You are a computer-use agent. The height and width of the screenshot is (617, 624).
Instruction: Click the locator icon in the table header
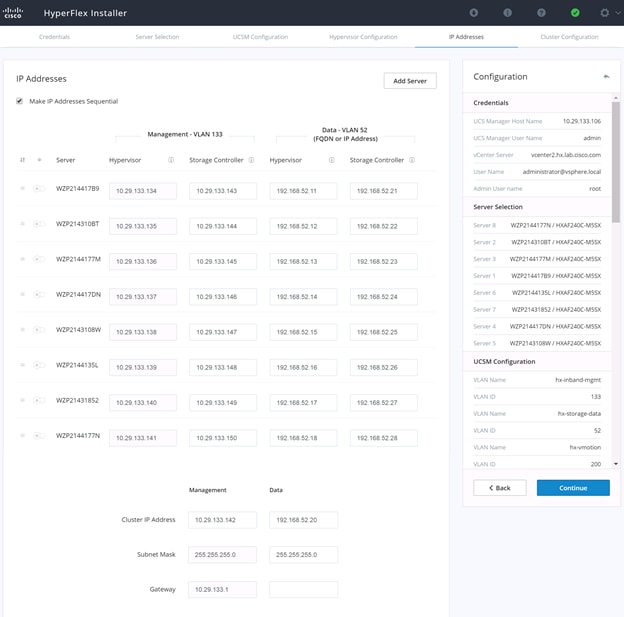39,160
